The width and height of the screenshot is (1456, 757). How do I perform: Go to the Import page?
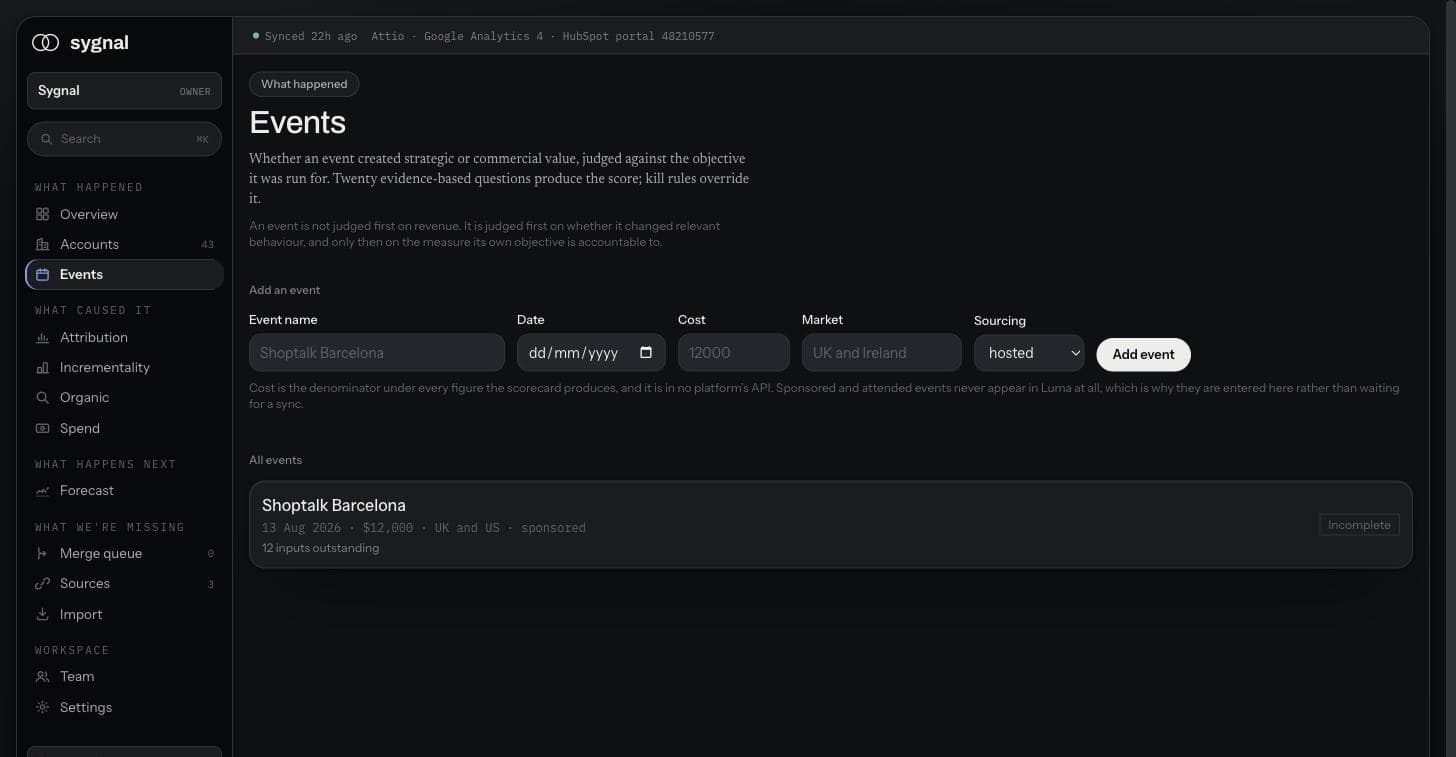pyautogui.click(x=124, y=614)
